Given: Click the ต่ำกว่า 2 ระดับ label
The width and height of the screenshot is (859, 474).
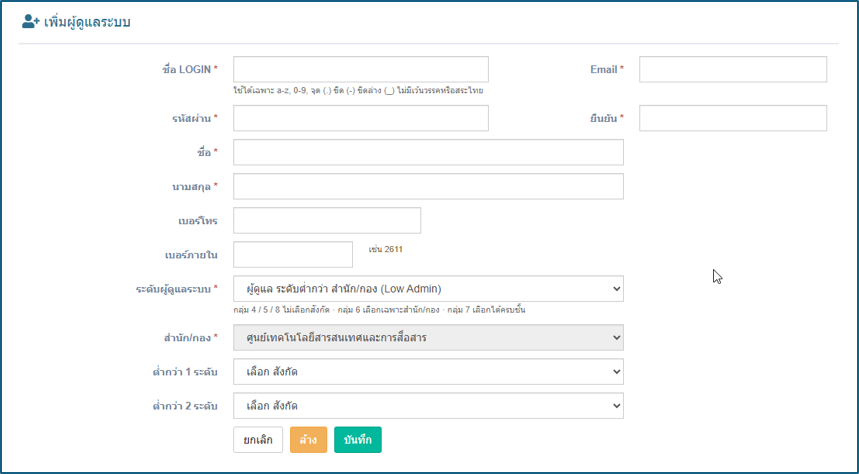Looking at the screenshot, I should [x=185, y=406].
